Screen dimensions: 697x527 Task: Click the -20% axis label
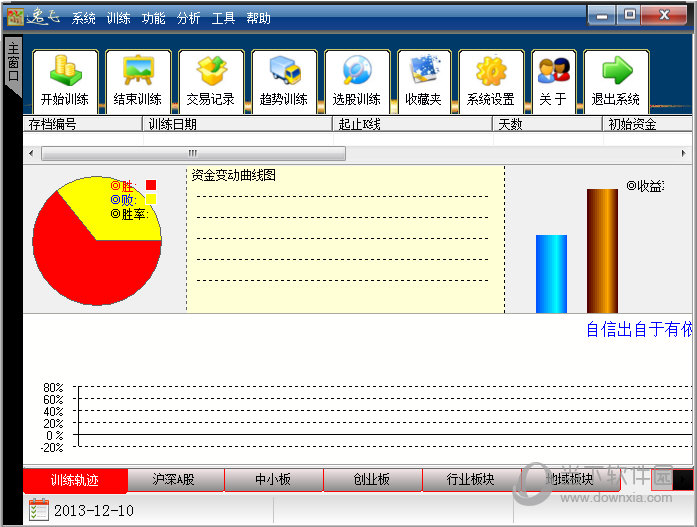coord(52,447)
